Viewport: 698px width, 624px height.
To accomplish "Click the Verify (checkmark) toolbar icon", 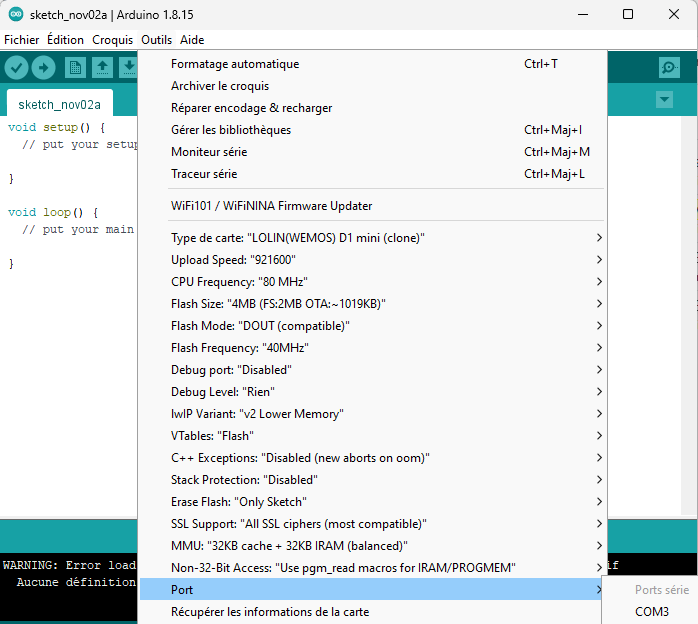I will 16,68.
